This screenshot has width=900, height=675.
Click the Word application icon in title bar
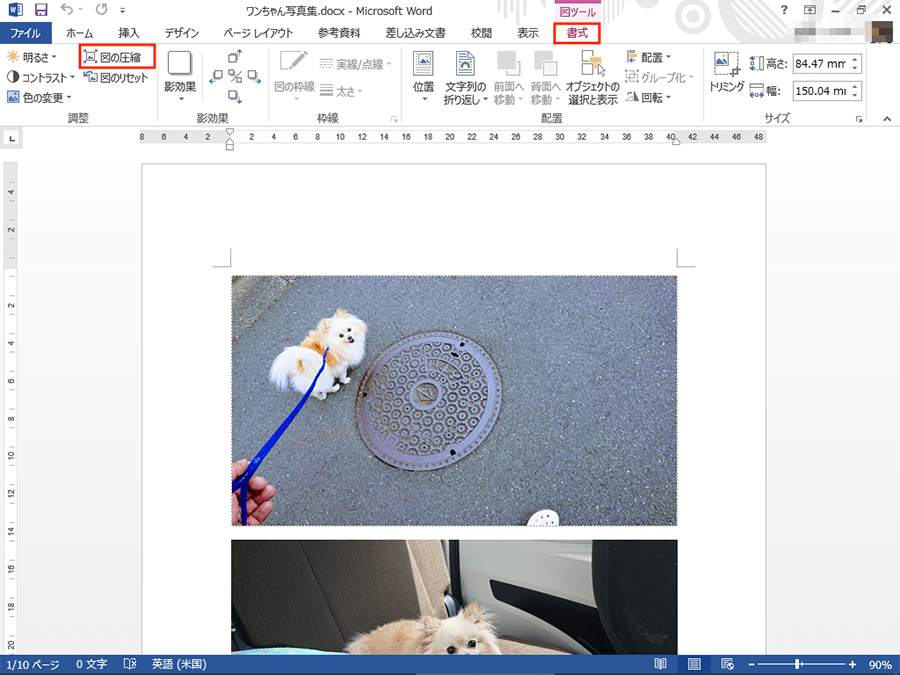coord(15,10)
